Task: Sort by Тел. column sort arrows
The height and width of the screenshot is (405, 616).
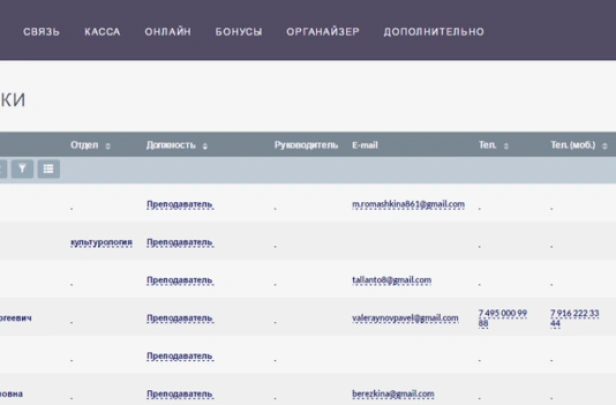Action: tap(506, 146)
